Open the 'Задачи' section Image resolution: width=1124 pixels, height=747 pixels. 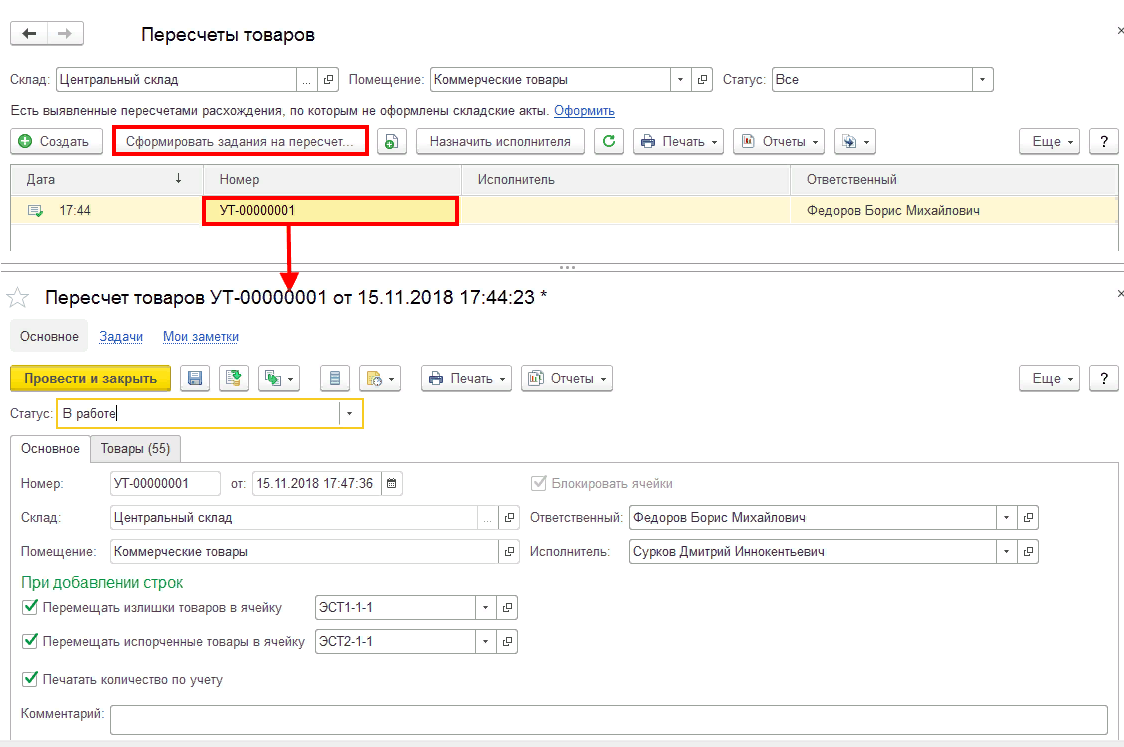coord(120,337)
